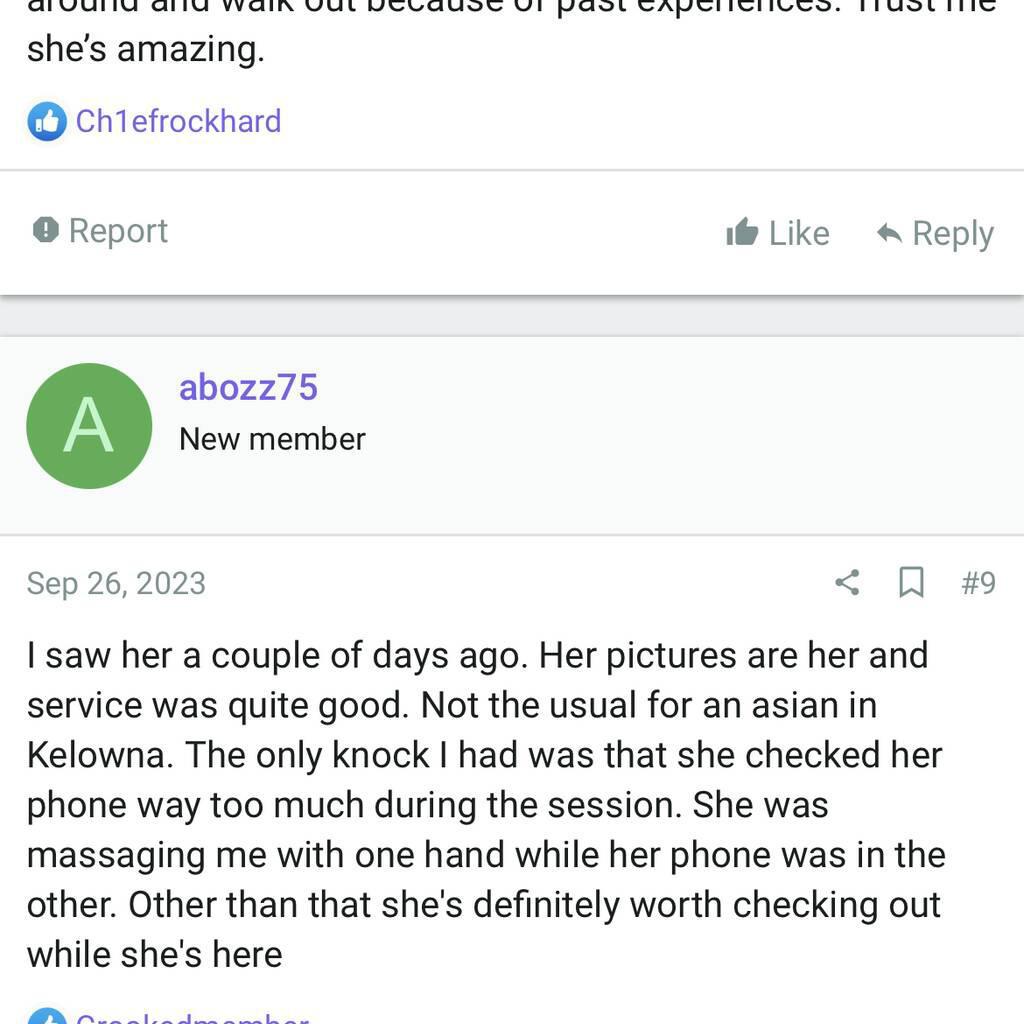
Task: Click the line "while she's here" in the post
Action: point(155,955)
